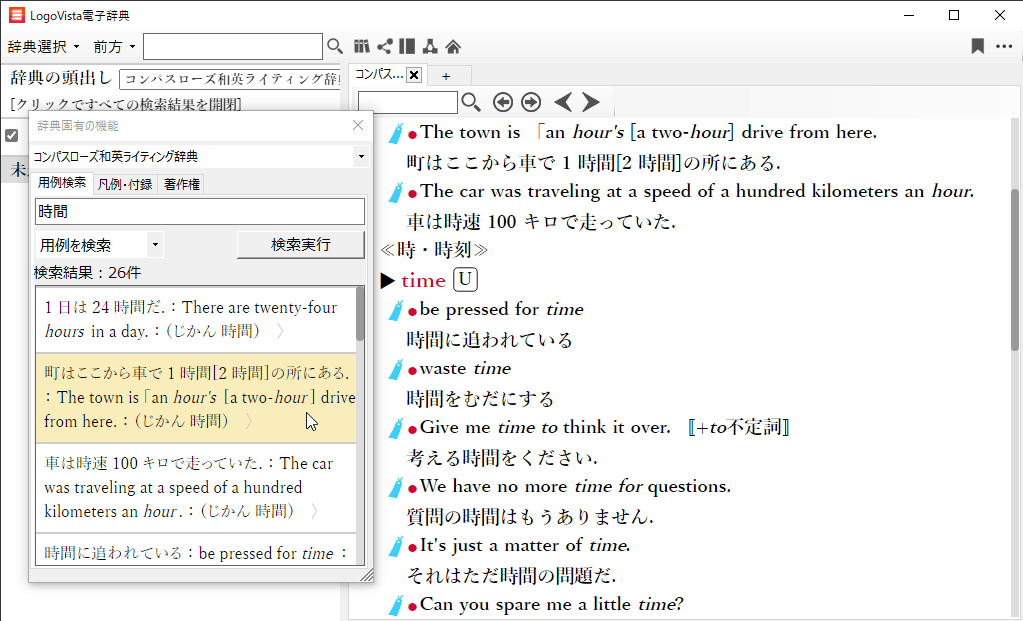Jump to next entry with right chevron
The image size is (1023, 621).
pyautogui.click(x=590, y=102)
